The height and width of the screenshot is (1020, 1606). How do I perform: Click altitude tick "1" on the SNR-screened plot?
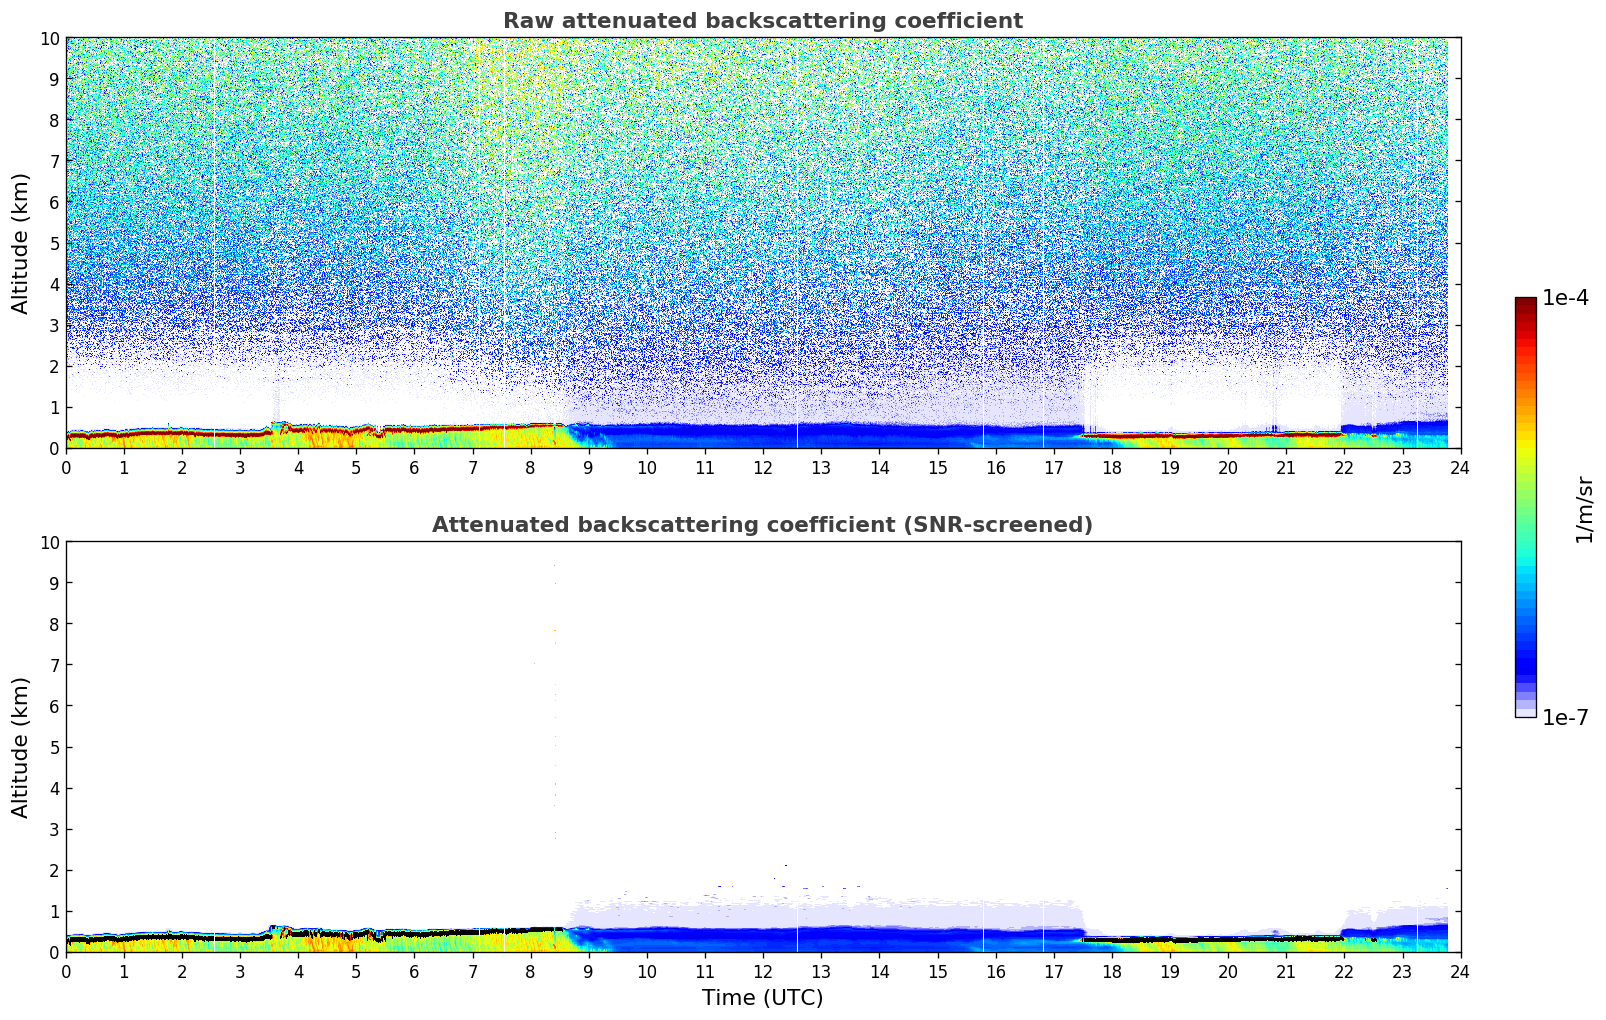(x=54, y=911)
